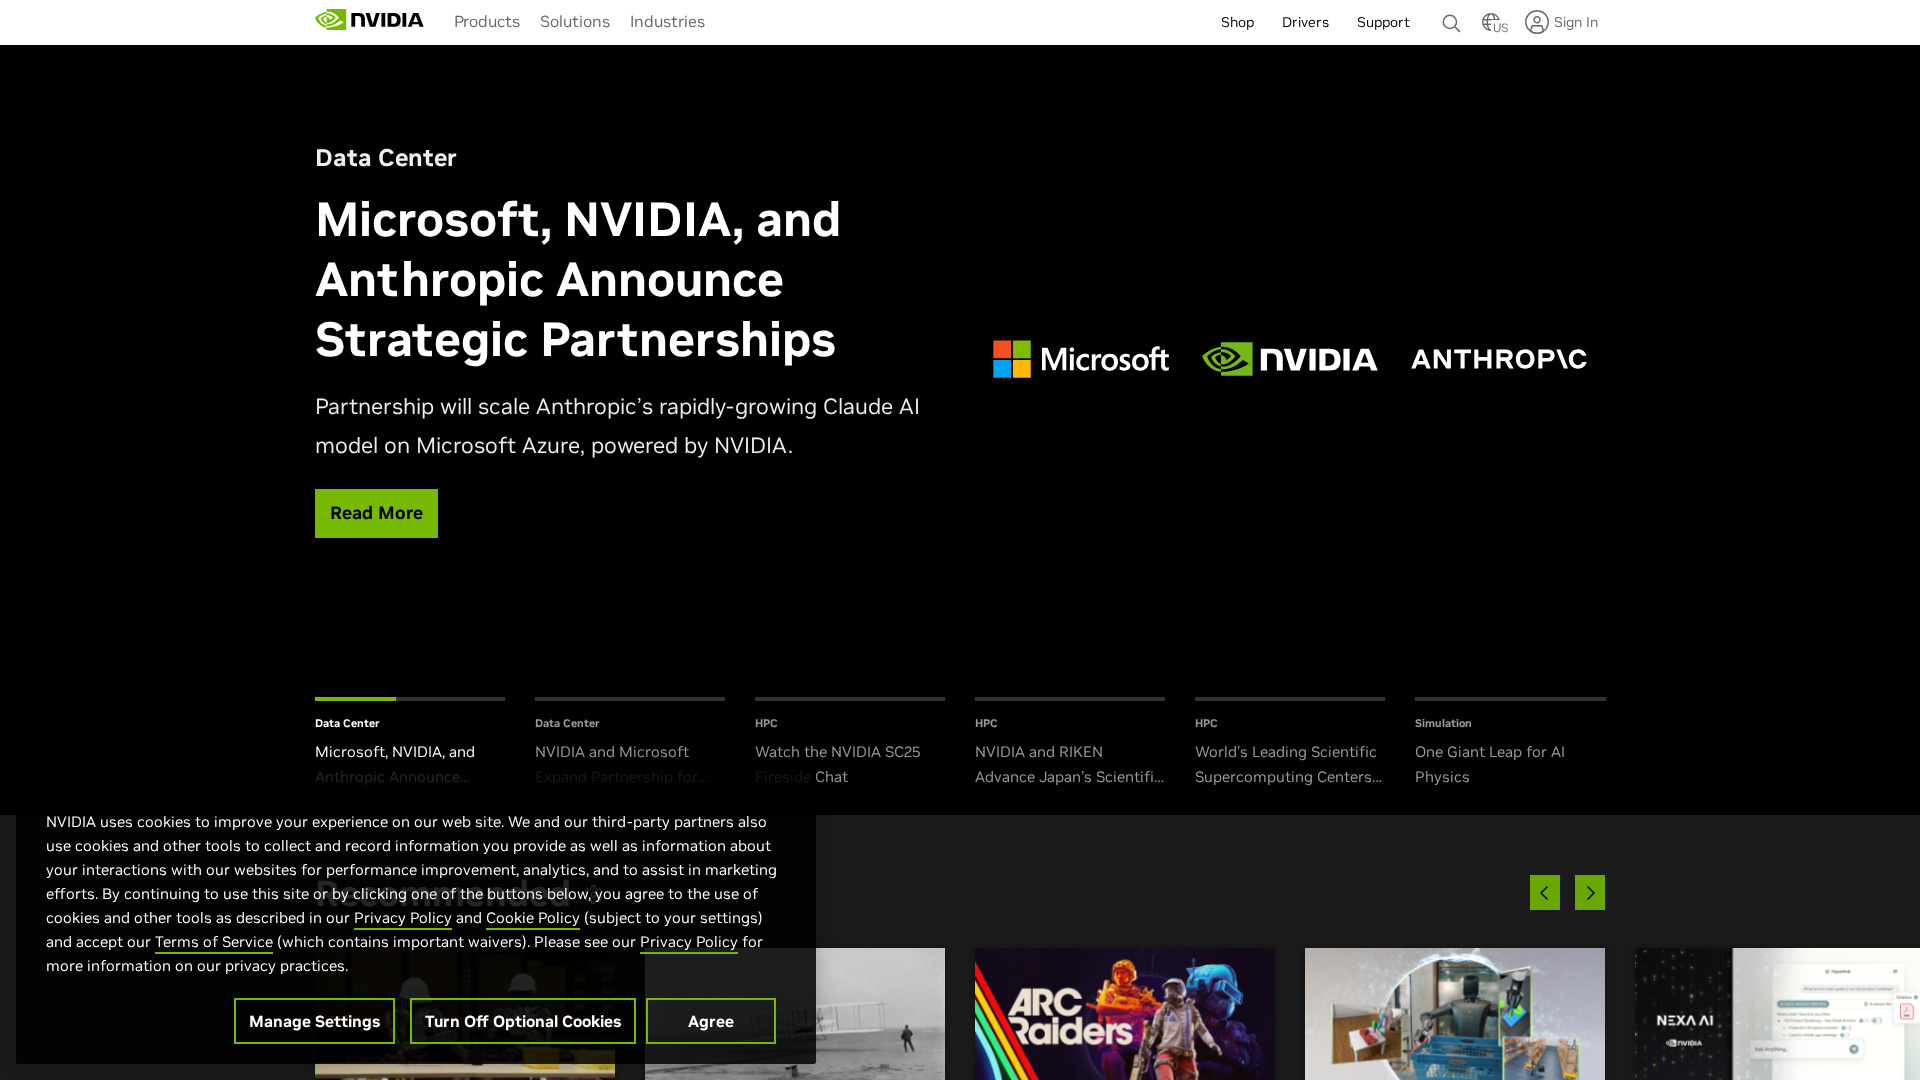Select the NVIDIA and RIKEN slide tab
Viewport: 1920px width, 1080px height.
1069,763
